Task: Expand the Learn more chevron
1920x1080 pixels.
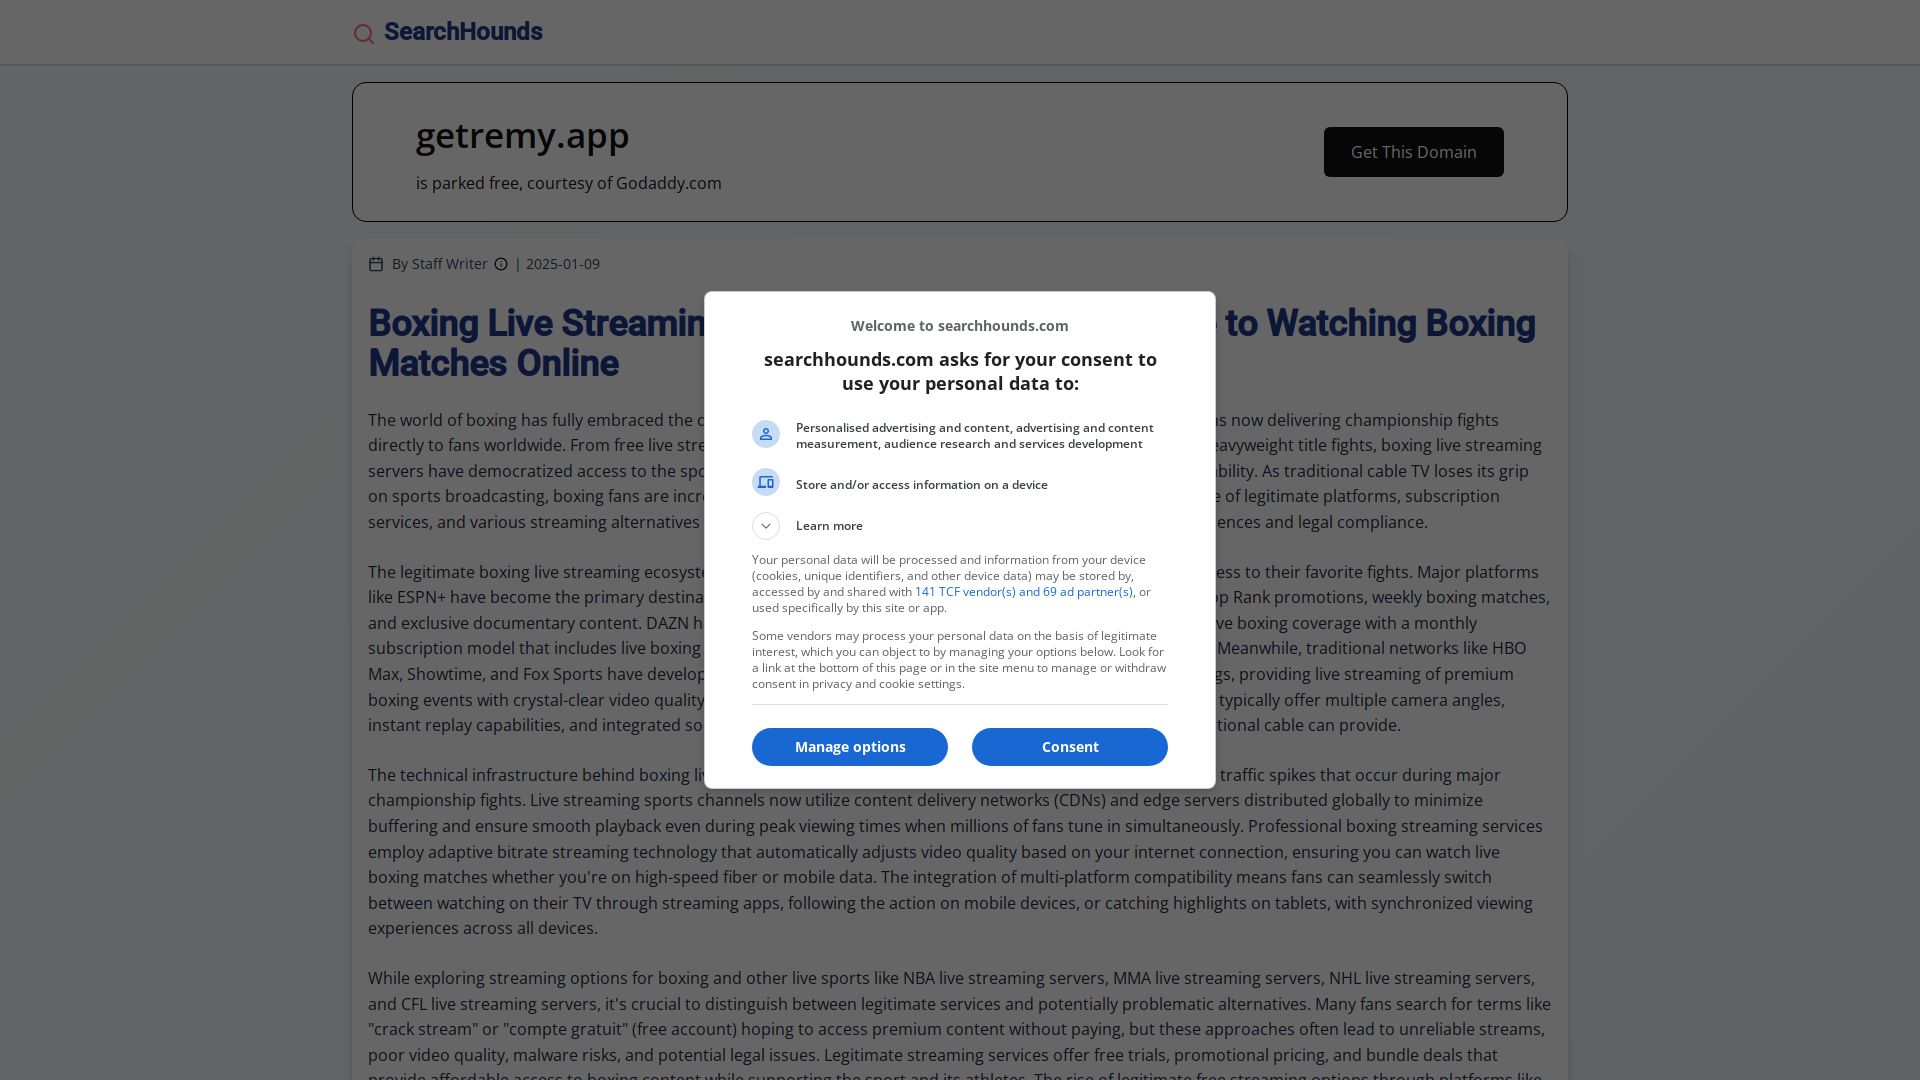Action: (x=766, y=526)
